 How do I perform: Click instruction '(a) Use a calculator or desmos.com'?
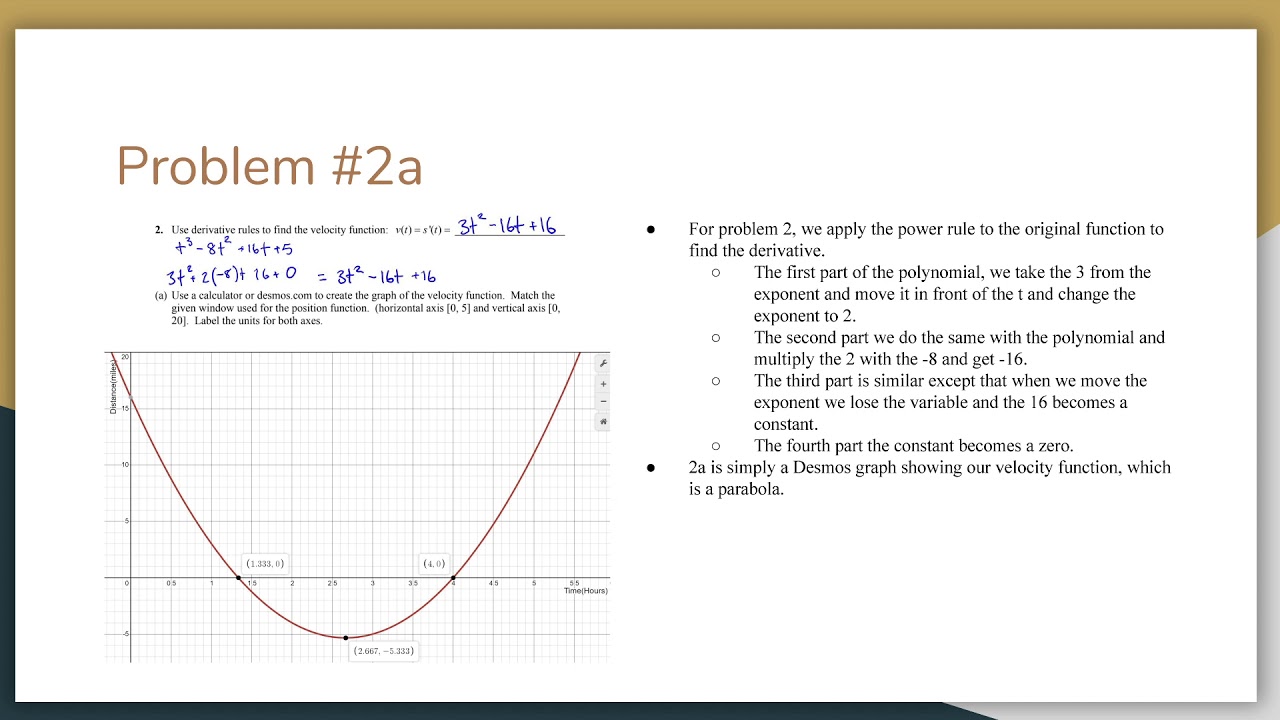coord(357,308)
